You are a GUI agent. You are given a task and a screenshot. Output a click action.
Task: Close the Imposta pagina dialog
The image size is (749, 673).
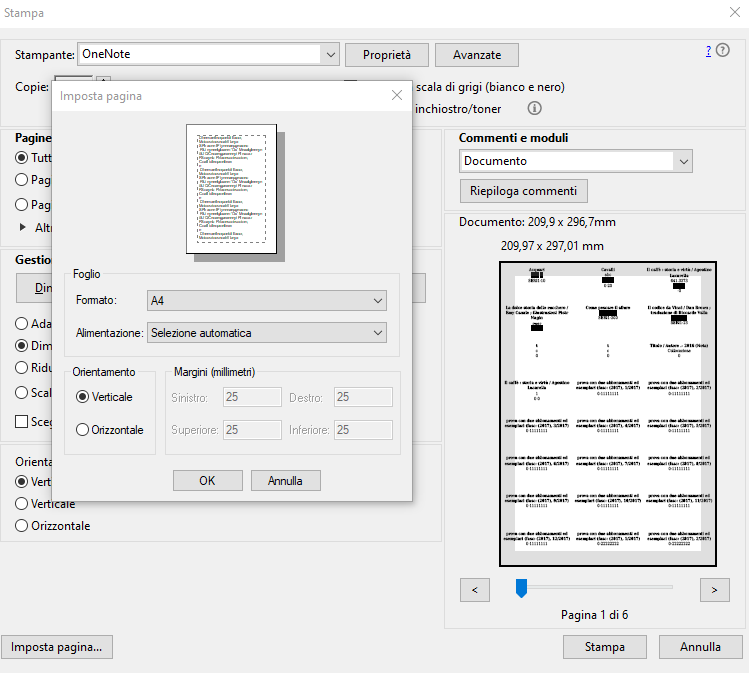coord(397,96)
